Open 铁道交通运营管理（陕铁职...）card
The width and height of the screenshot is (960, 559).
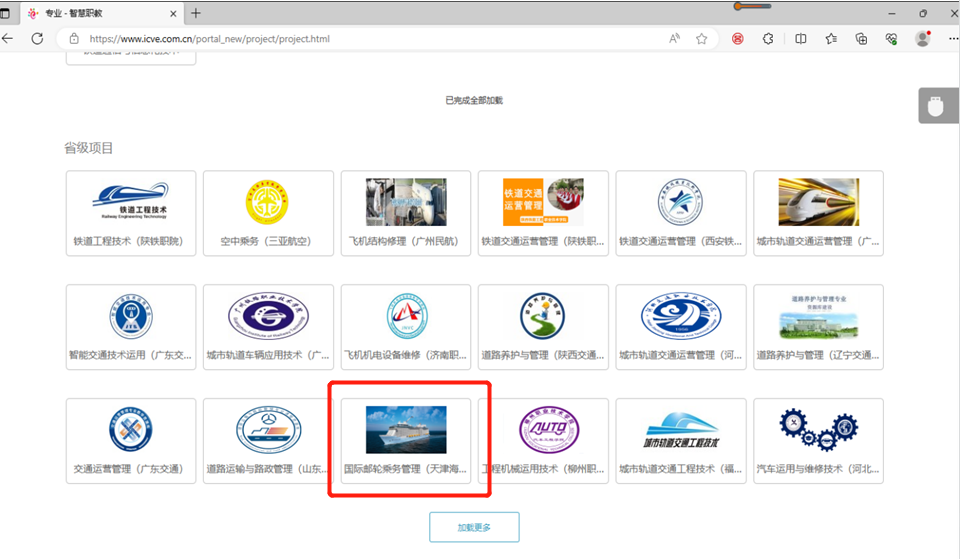tap(543, 213)
